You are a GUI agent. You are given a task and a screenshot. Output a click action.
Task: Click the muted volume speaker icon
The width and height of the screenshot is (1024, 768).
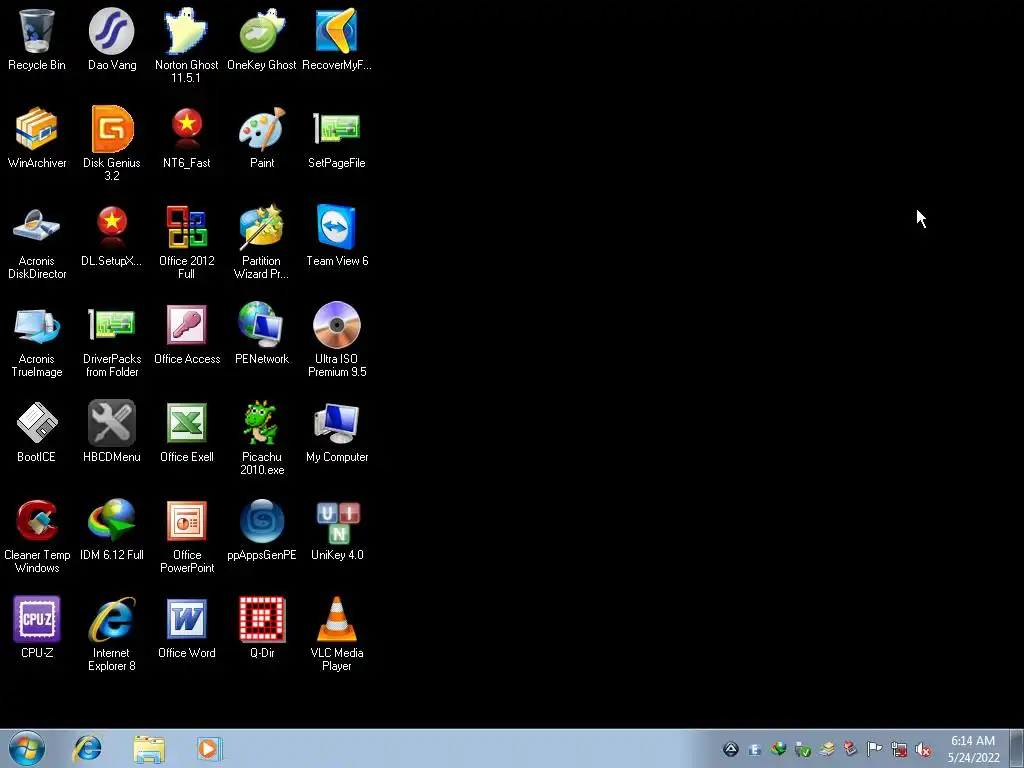pos(923,750)
